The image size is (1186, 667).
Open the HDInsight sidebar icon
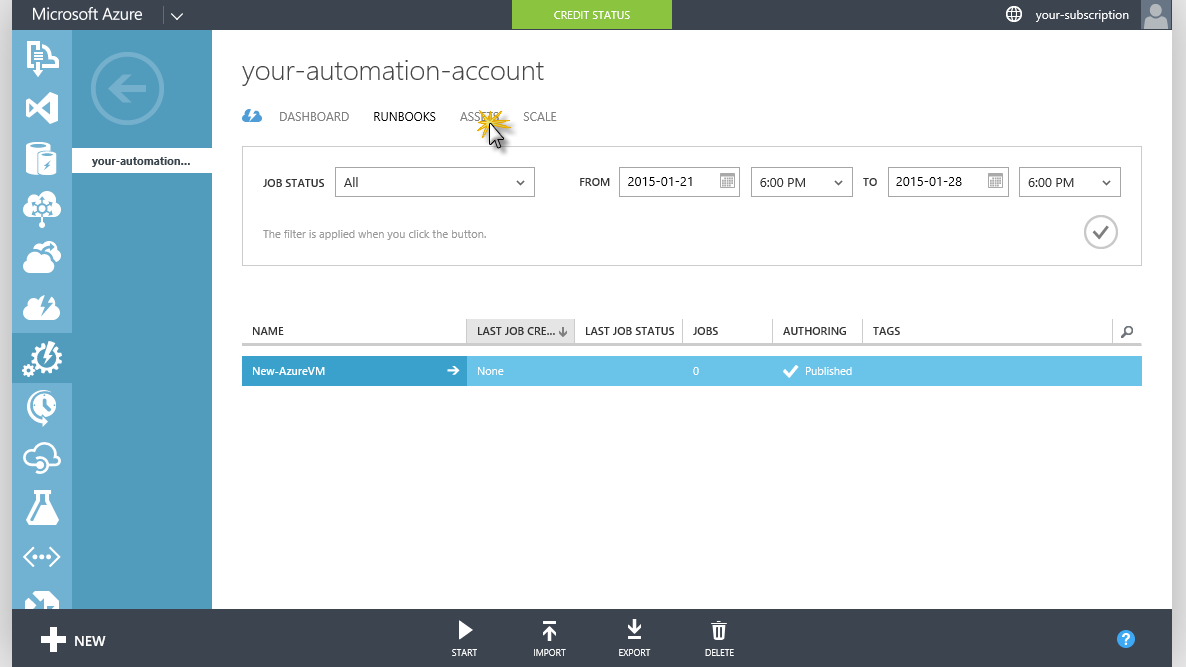point(42,209)
